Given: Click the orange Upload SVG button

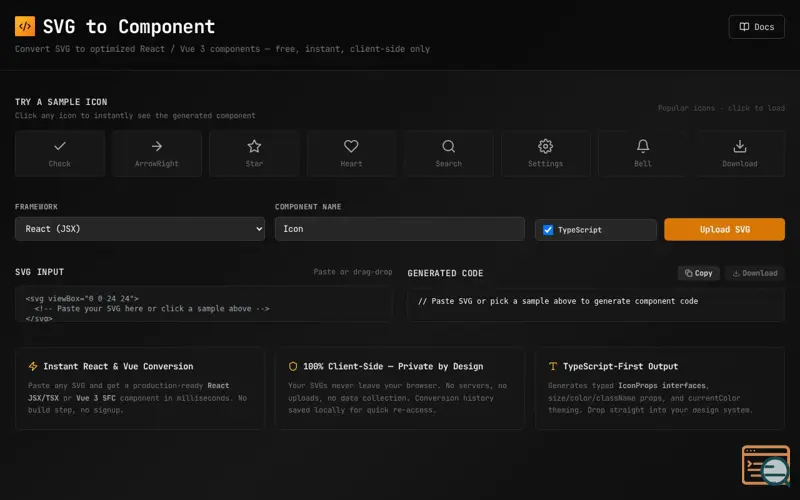Looking at the screenshot, I should (x=724, y=230).
